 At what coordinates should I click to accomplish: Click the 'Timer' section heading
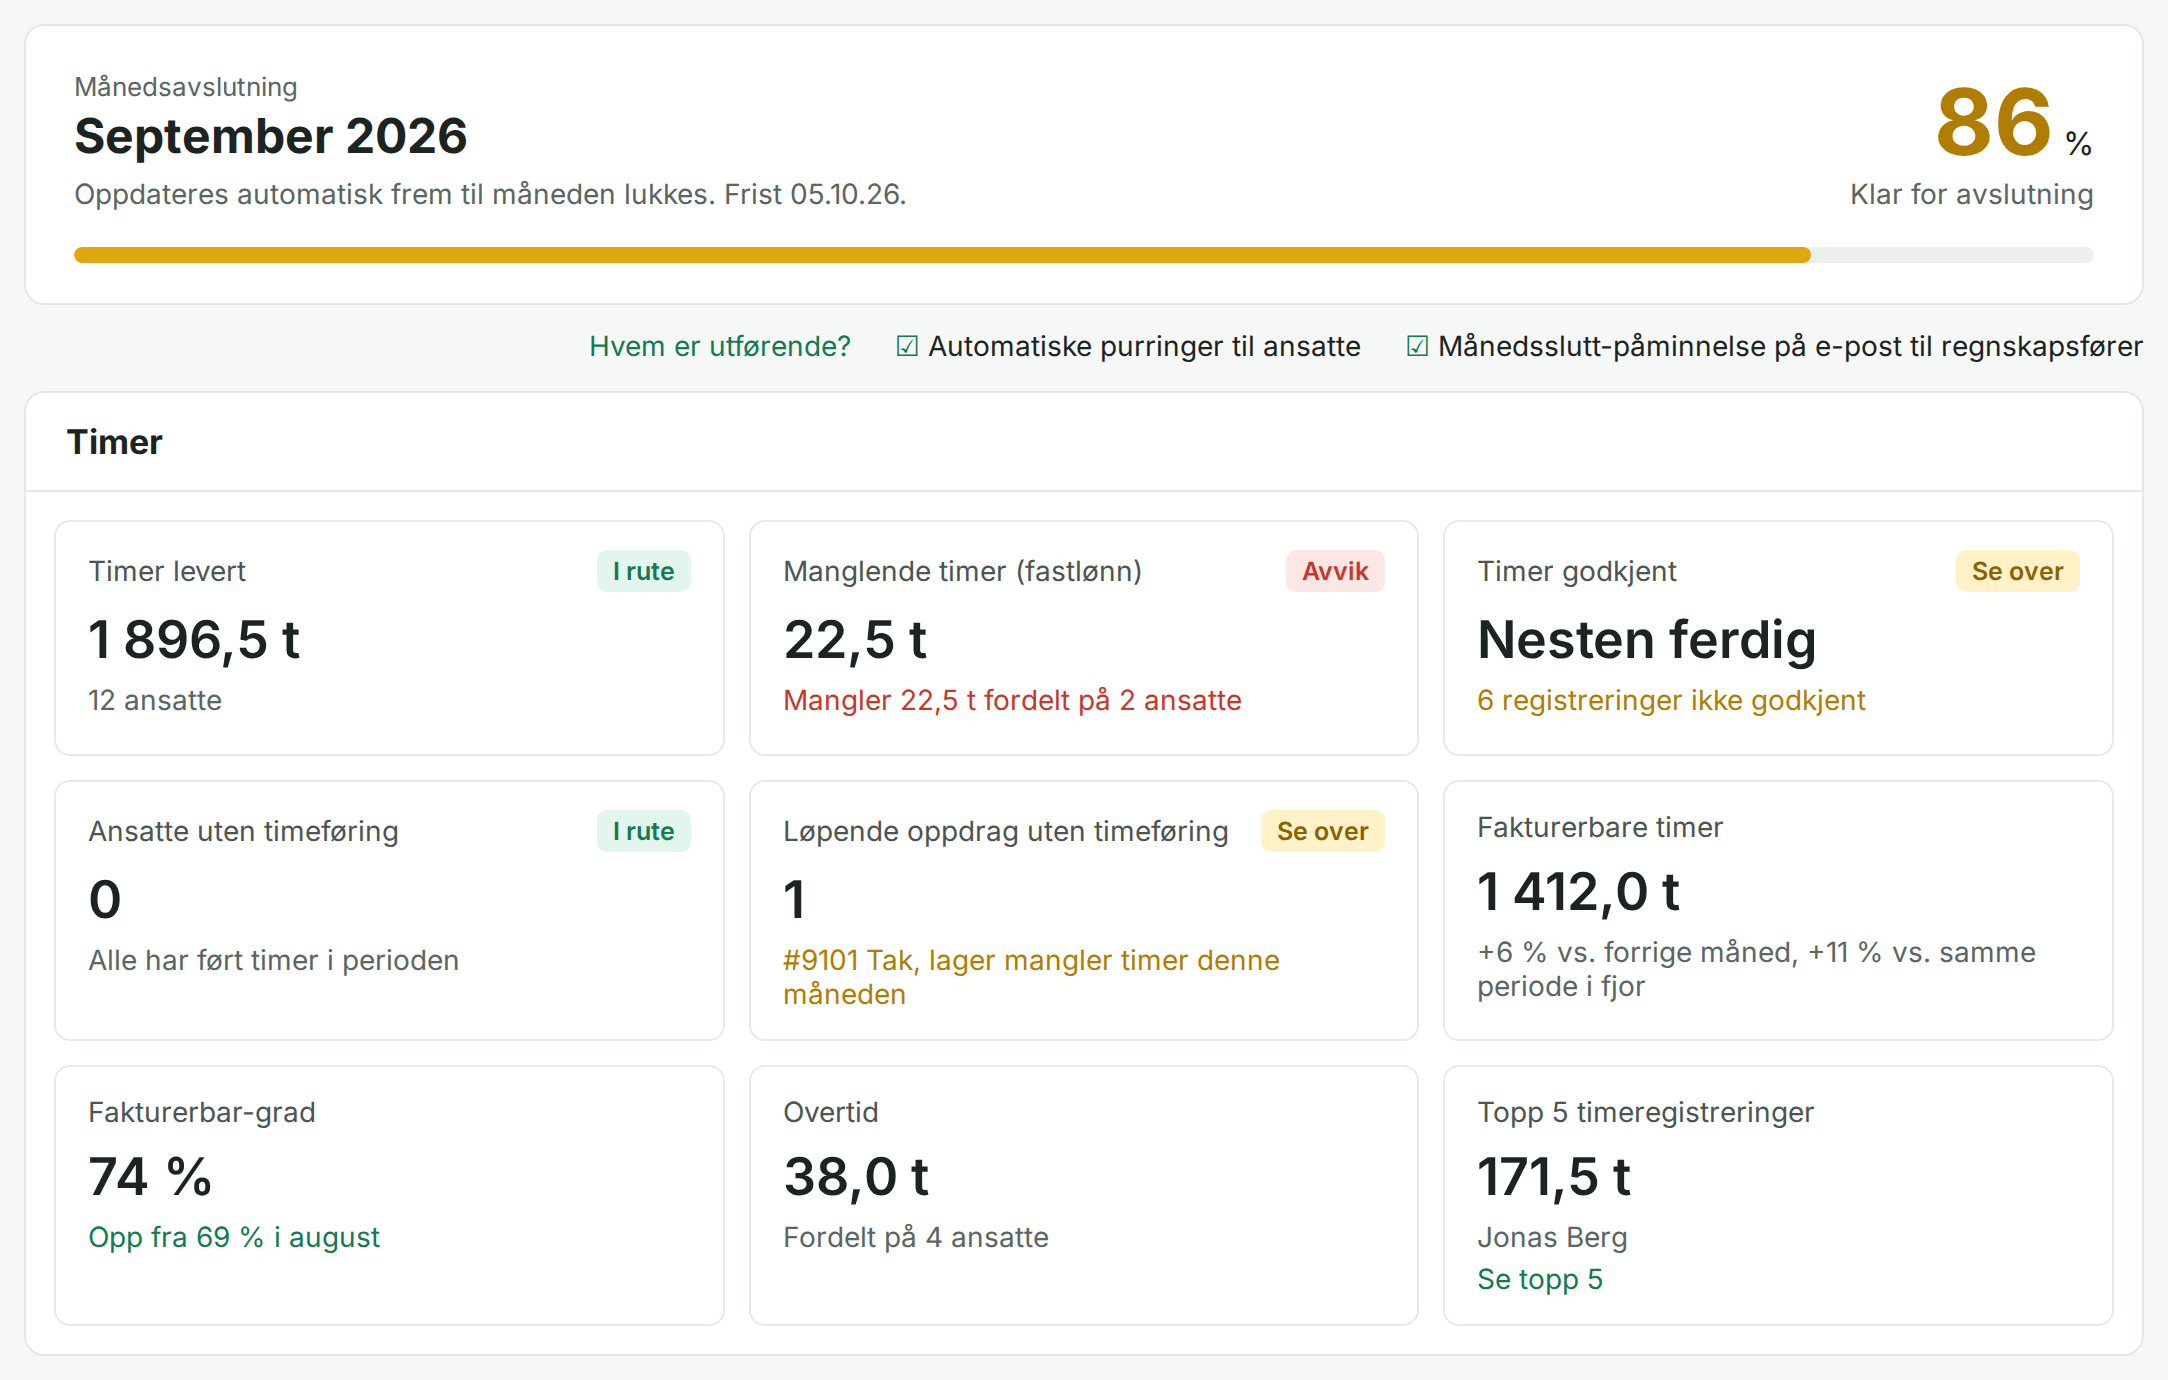pos(114,442)
